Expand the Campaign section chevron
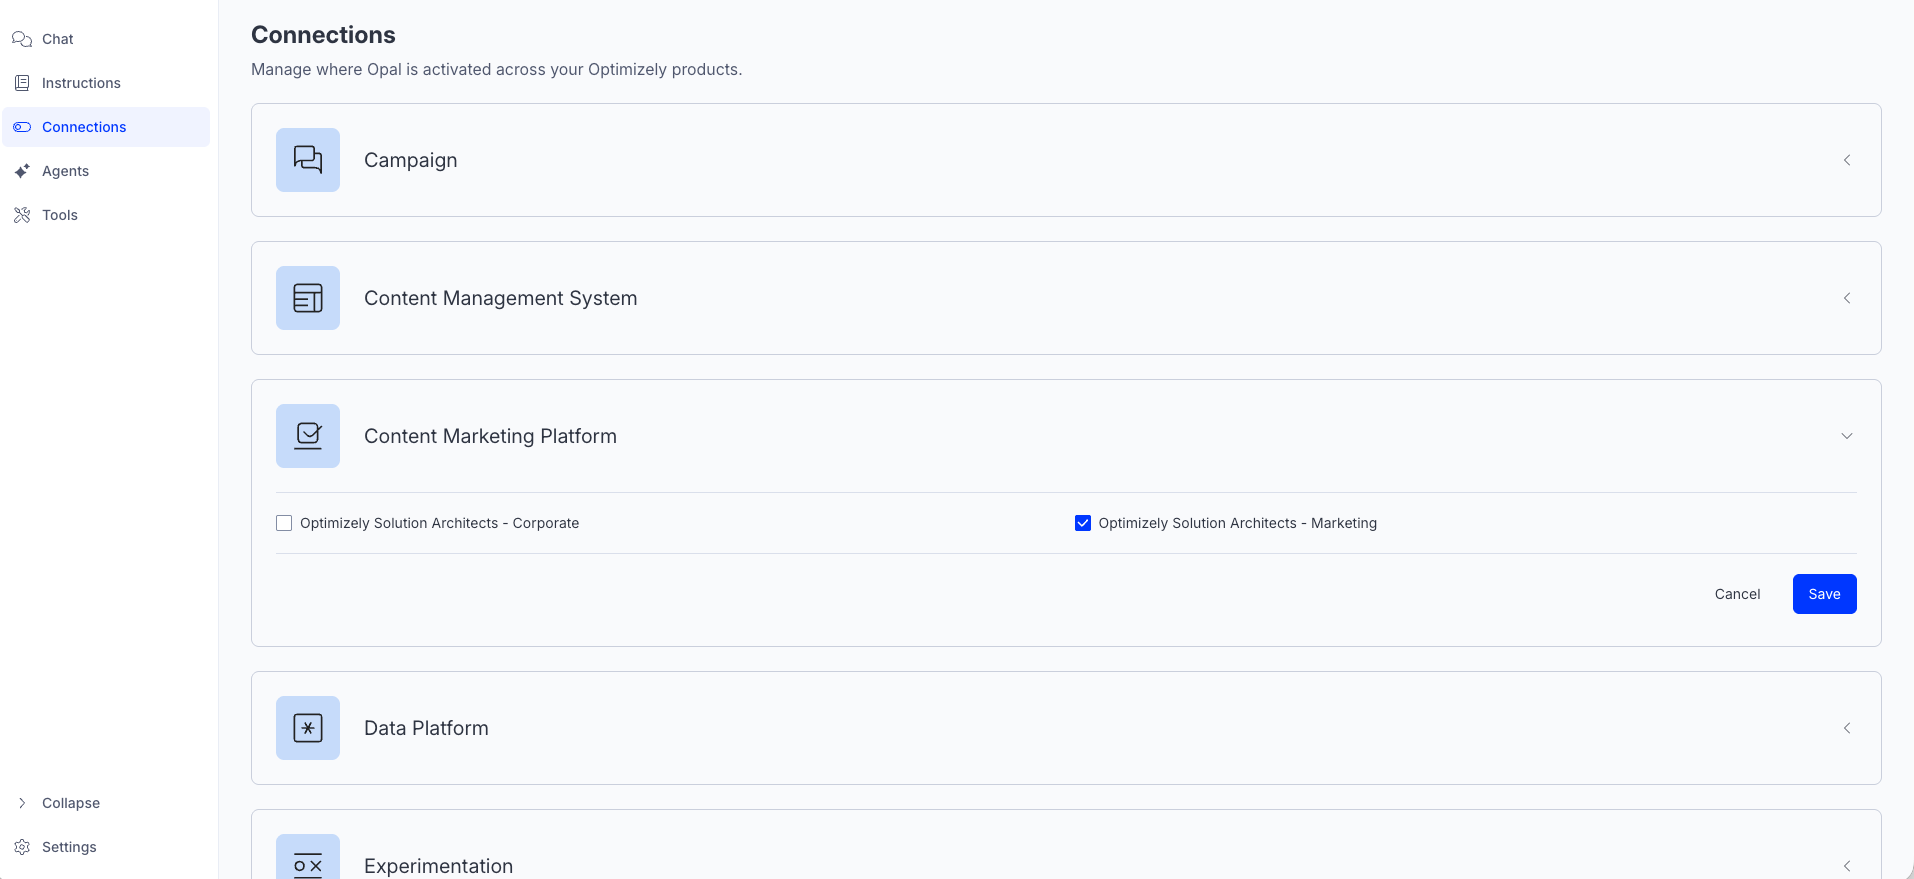Viewport: 1914px width, 879px height. pyautogui.click(x=1847, y=160)
